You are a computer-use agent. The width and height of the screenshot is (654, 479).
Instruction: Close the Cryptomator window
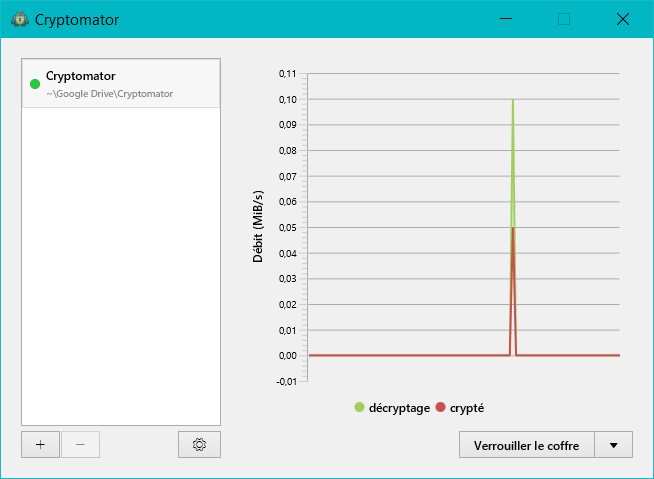click(623, 19)
